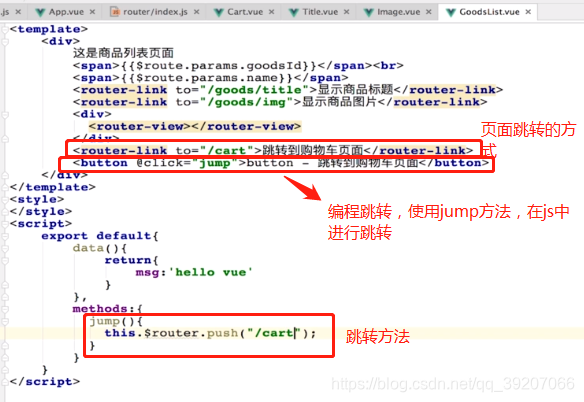Click the Vue icon on GoodsList.vue tab
This screenshot has height=402, width=584.
(x=451, y=13)
